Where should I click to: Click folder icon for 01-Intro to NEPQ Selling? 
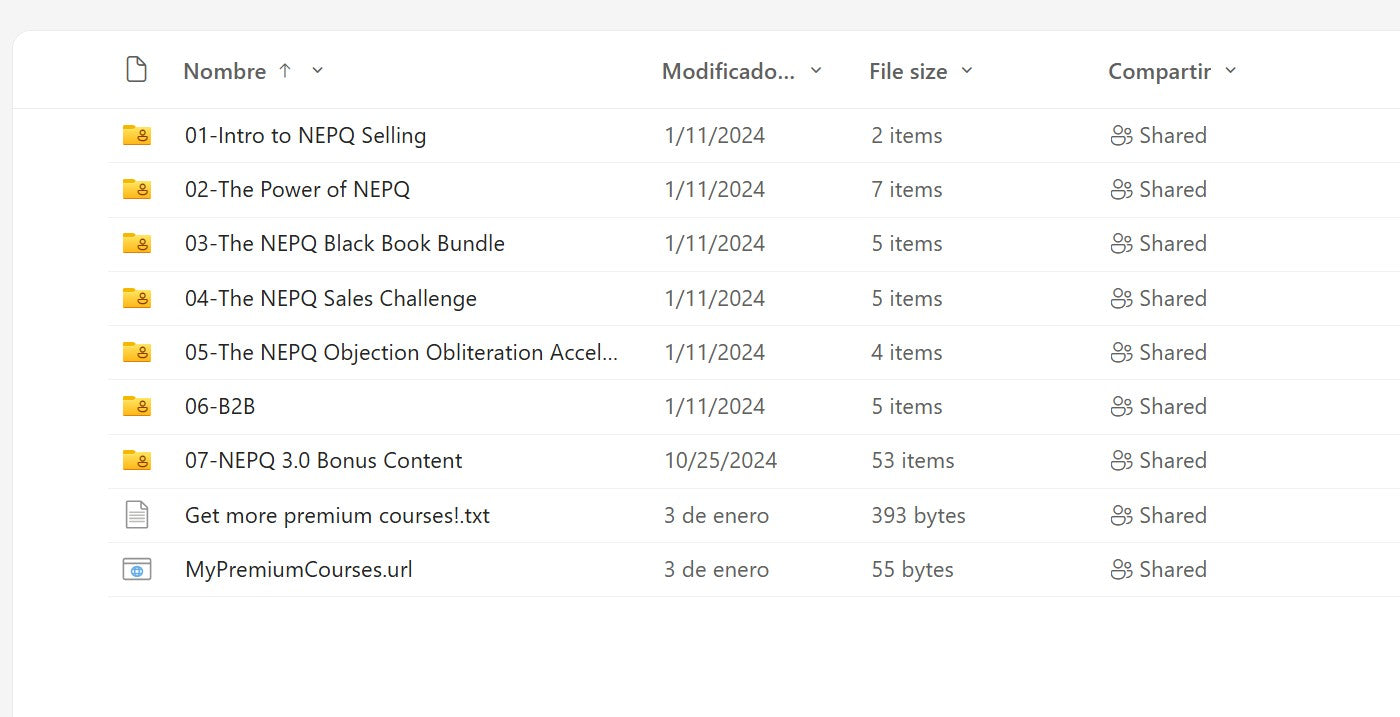coord(137,135)
